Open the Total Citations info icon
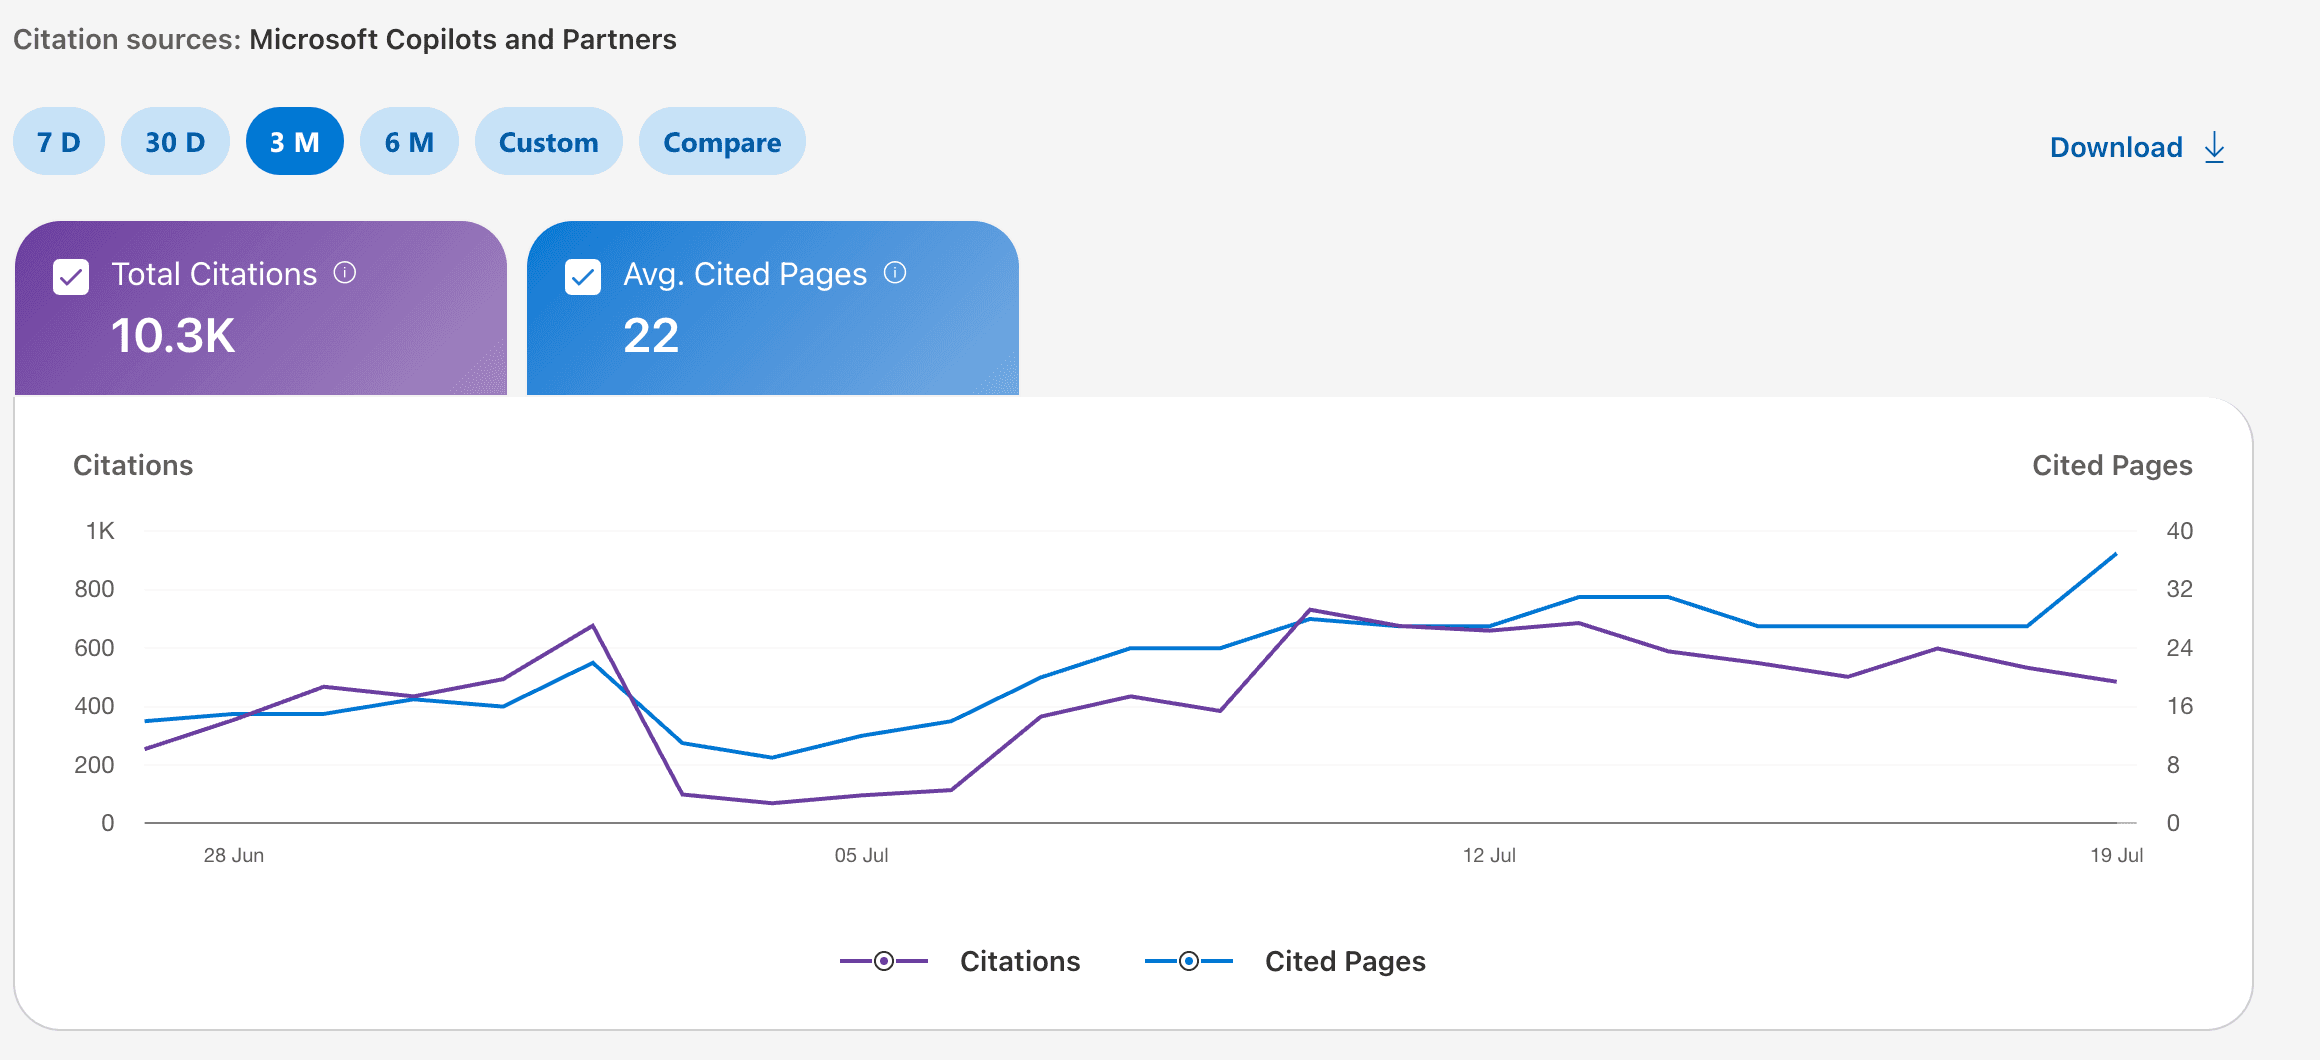This screenshot has width=2320, height=1060. click(x=345, y=273)
